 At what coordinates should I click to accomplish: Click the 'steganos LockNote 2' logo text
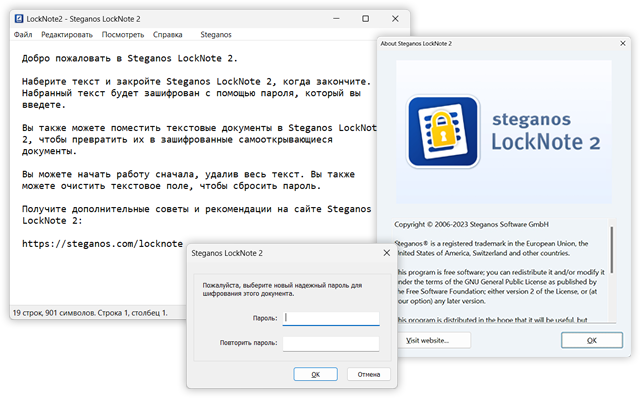pos(546,131)
